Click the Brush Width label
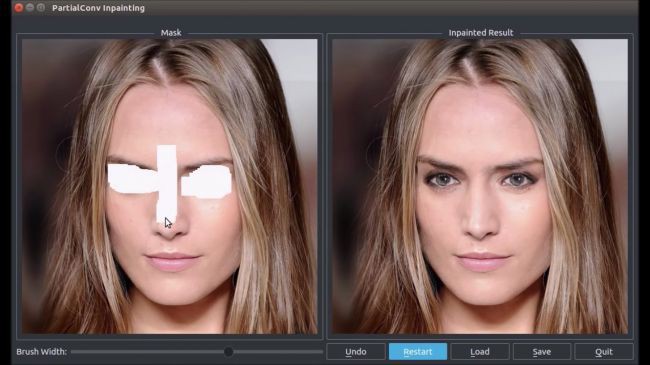The image size is (650, 365). [x=41, y=352]
